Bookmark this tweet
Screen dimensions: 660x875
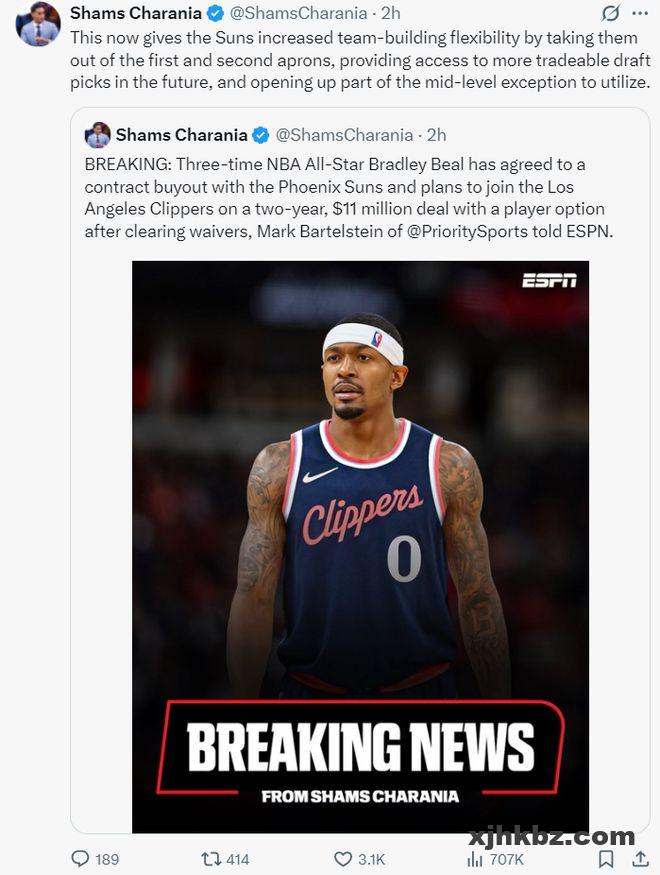click(606, 858)
